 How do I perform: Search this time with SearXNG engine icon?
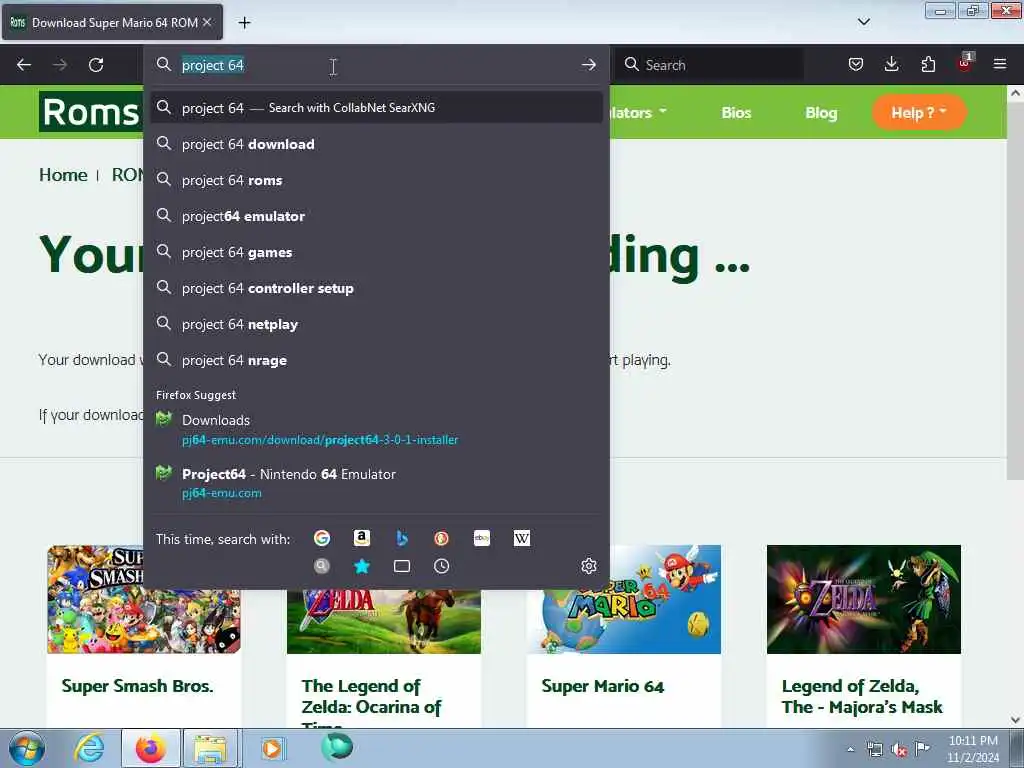tap(321, 566)
